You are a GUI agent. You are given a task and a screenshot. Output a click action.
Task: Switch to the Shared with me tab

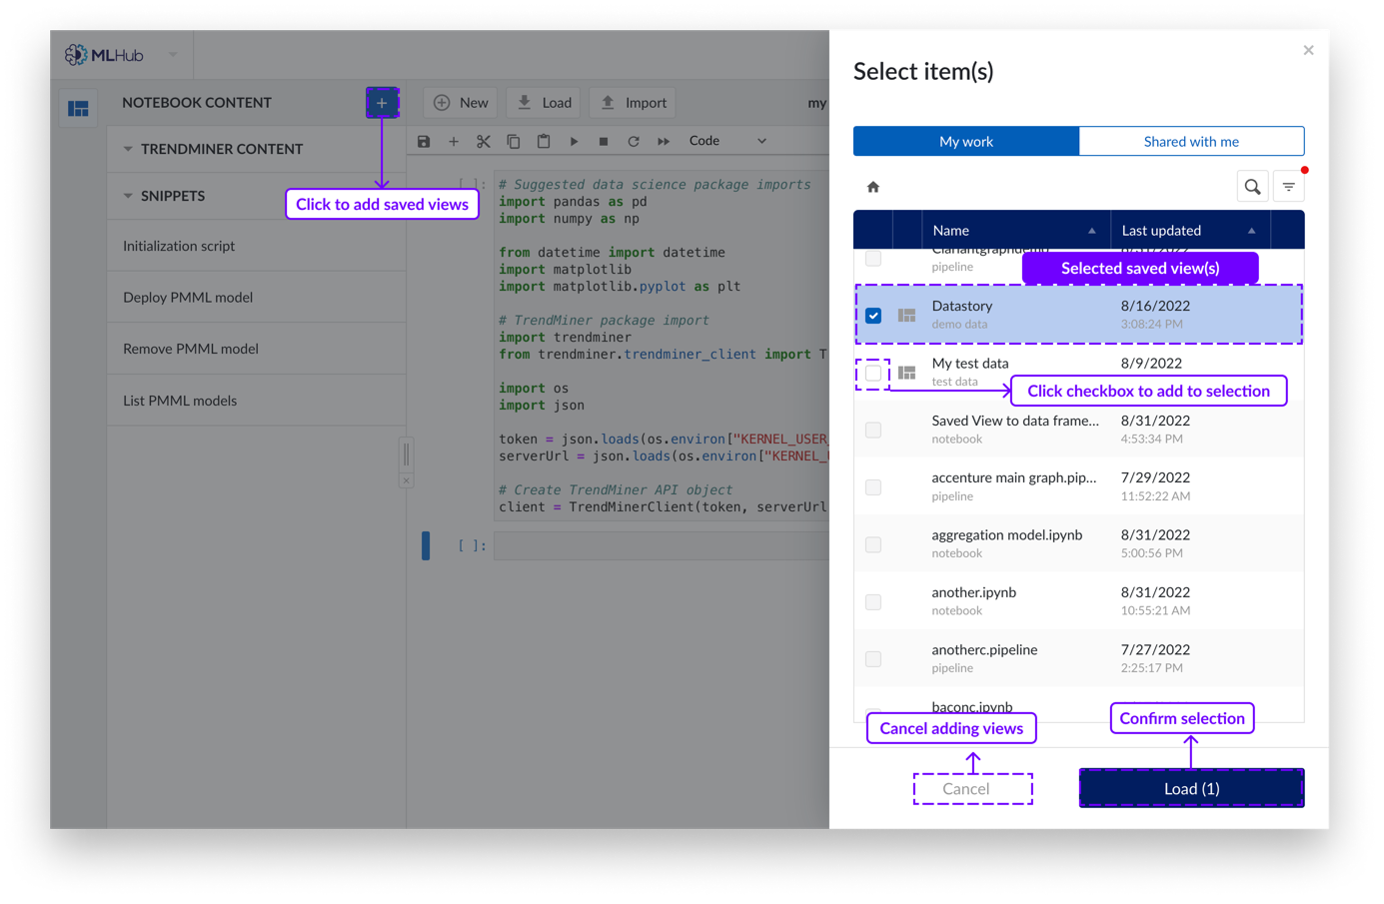(1190, 141)
